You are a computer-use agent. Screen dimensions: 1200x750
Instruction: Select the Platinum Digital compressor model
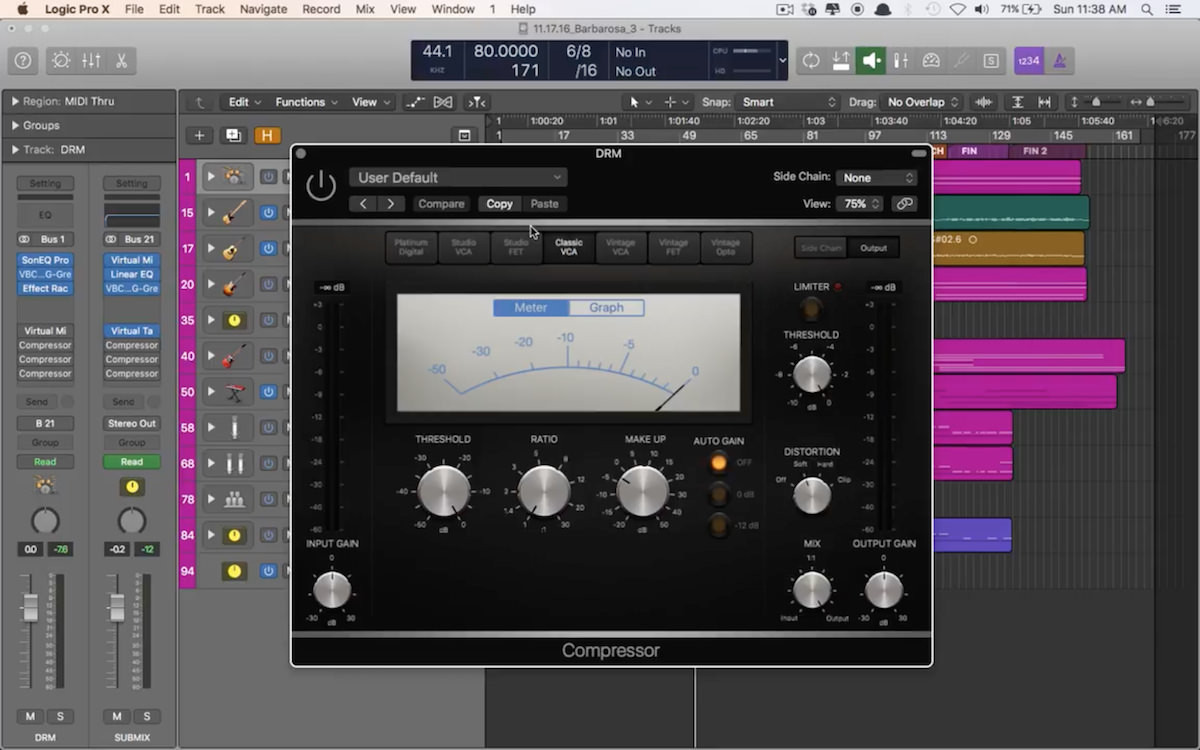[x=411, y=247]
